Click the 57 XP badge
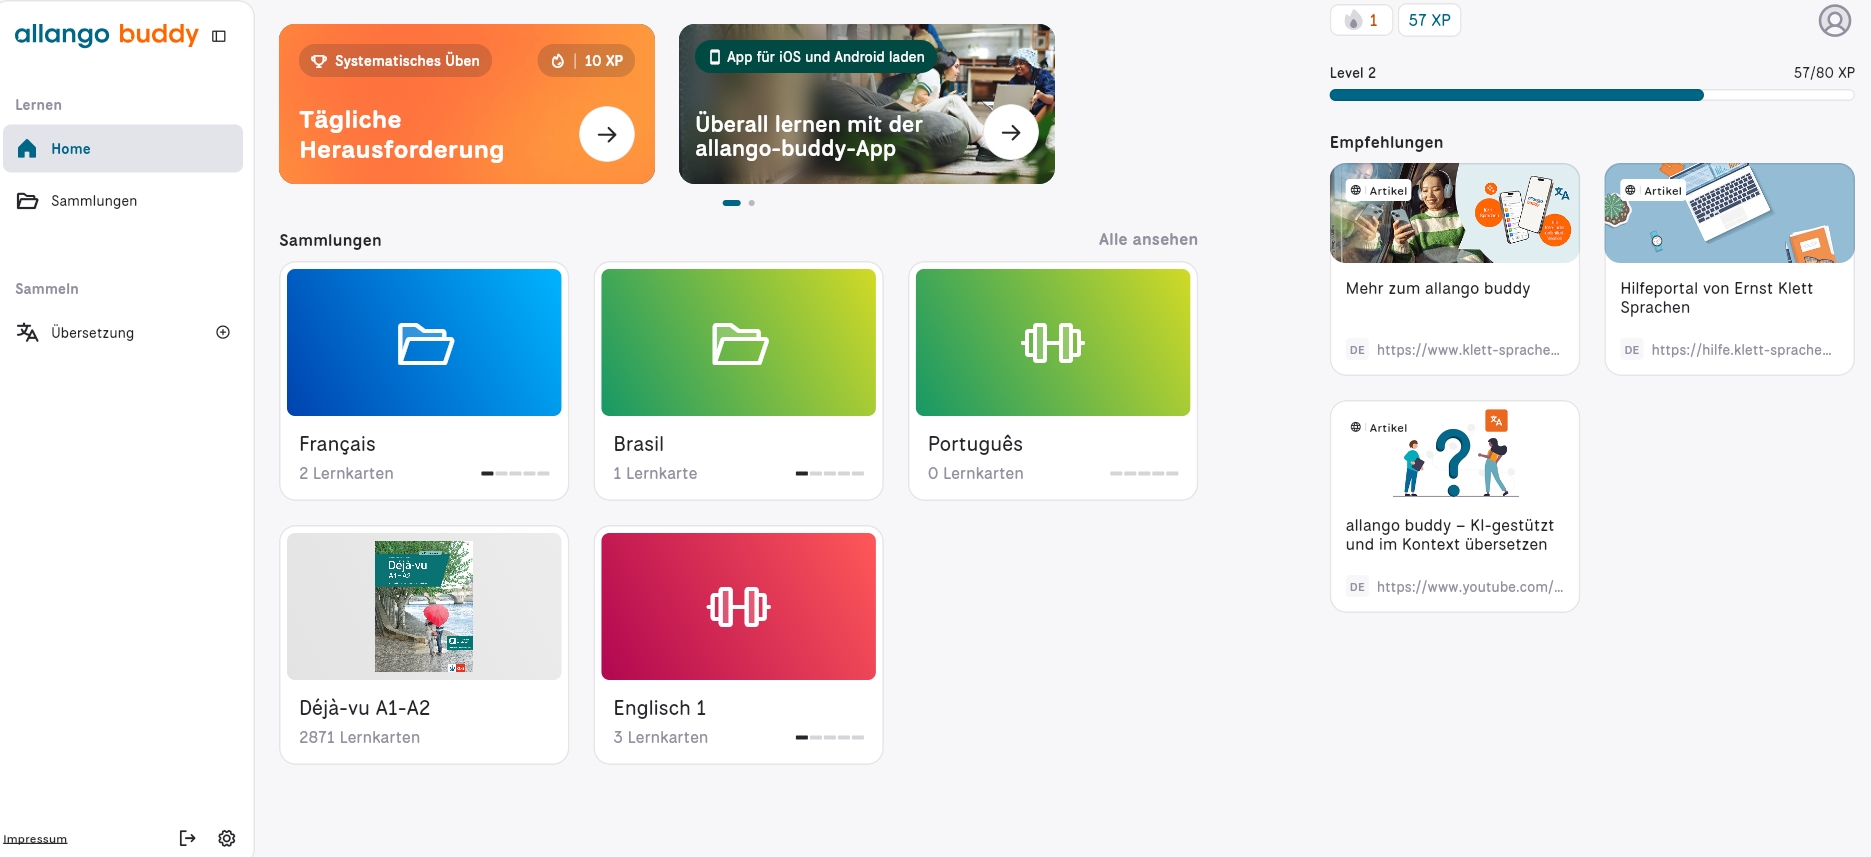Image resolution: width=1871 pixels, height=857 pixels. [x=1429, y=20]
